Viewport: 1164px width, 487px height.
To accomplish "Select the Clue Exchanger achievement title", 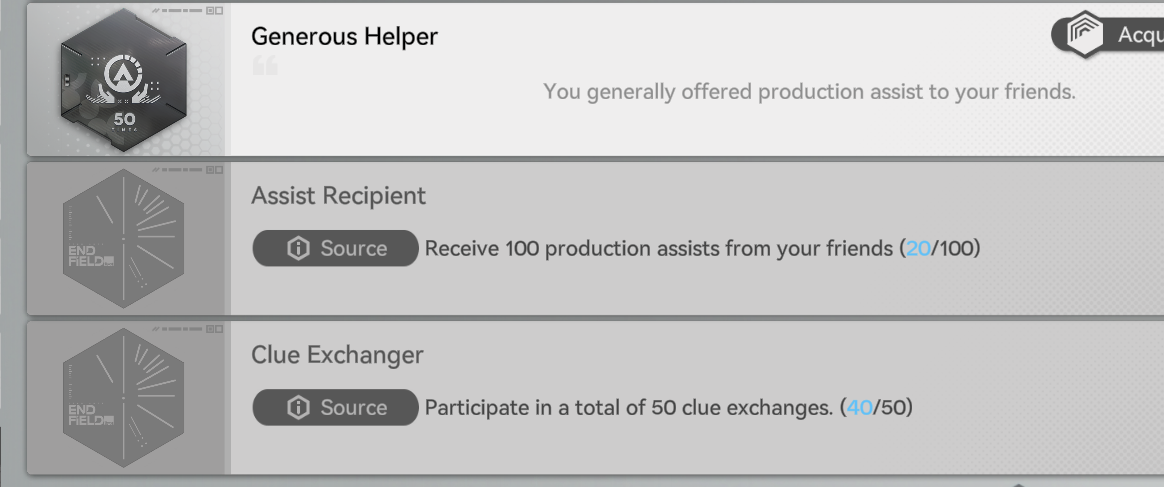I will 337,355.
